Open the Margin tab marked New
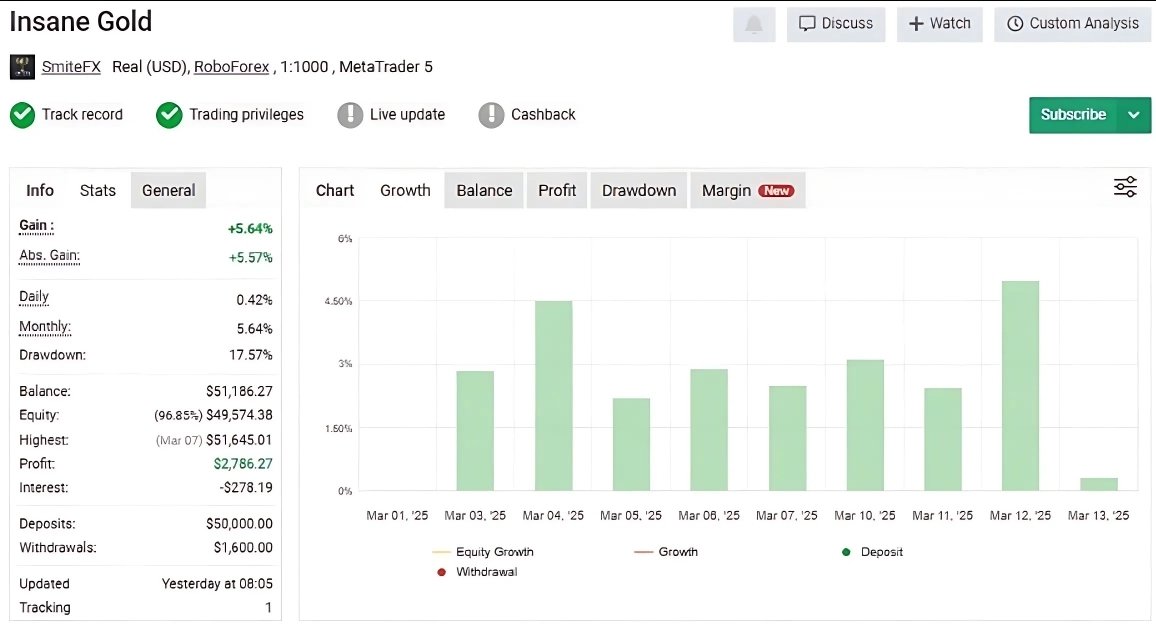The width and height of the screenshot is (1156, 626). click(x=747, y=190)
